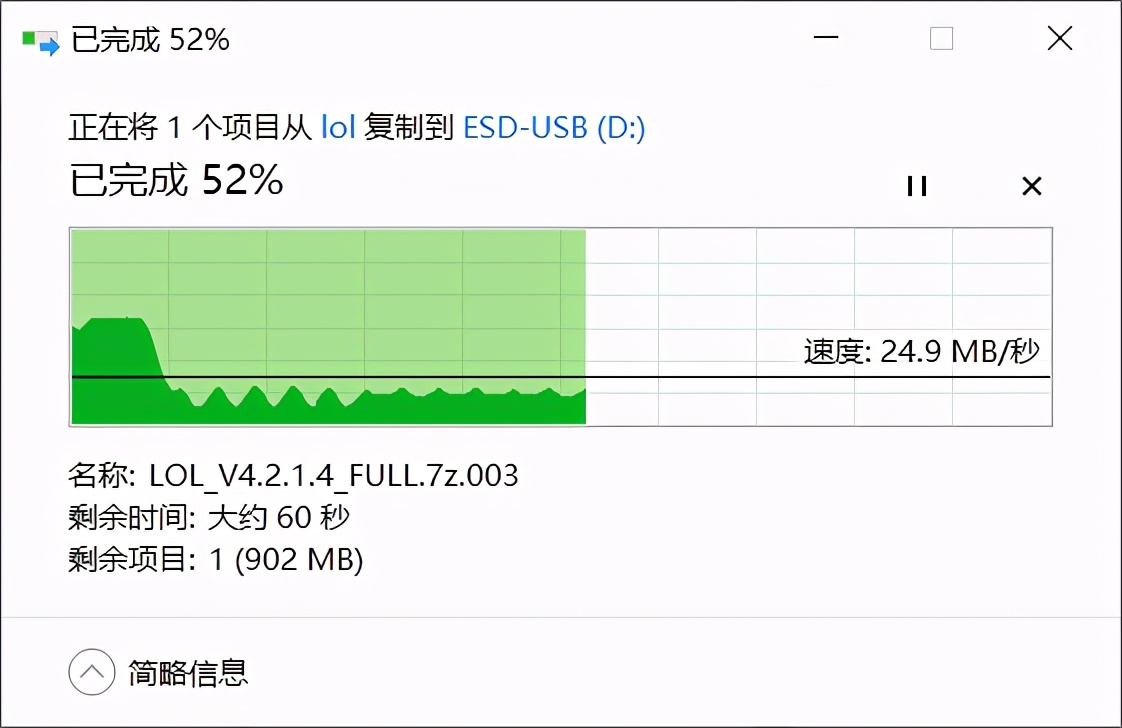Cancel the copy with the X icon

[1031, 186]
